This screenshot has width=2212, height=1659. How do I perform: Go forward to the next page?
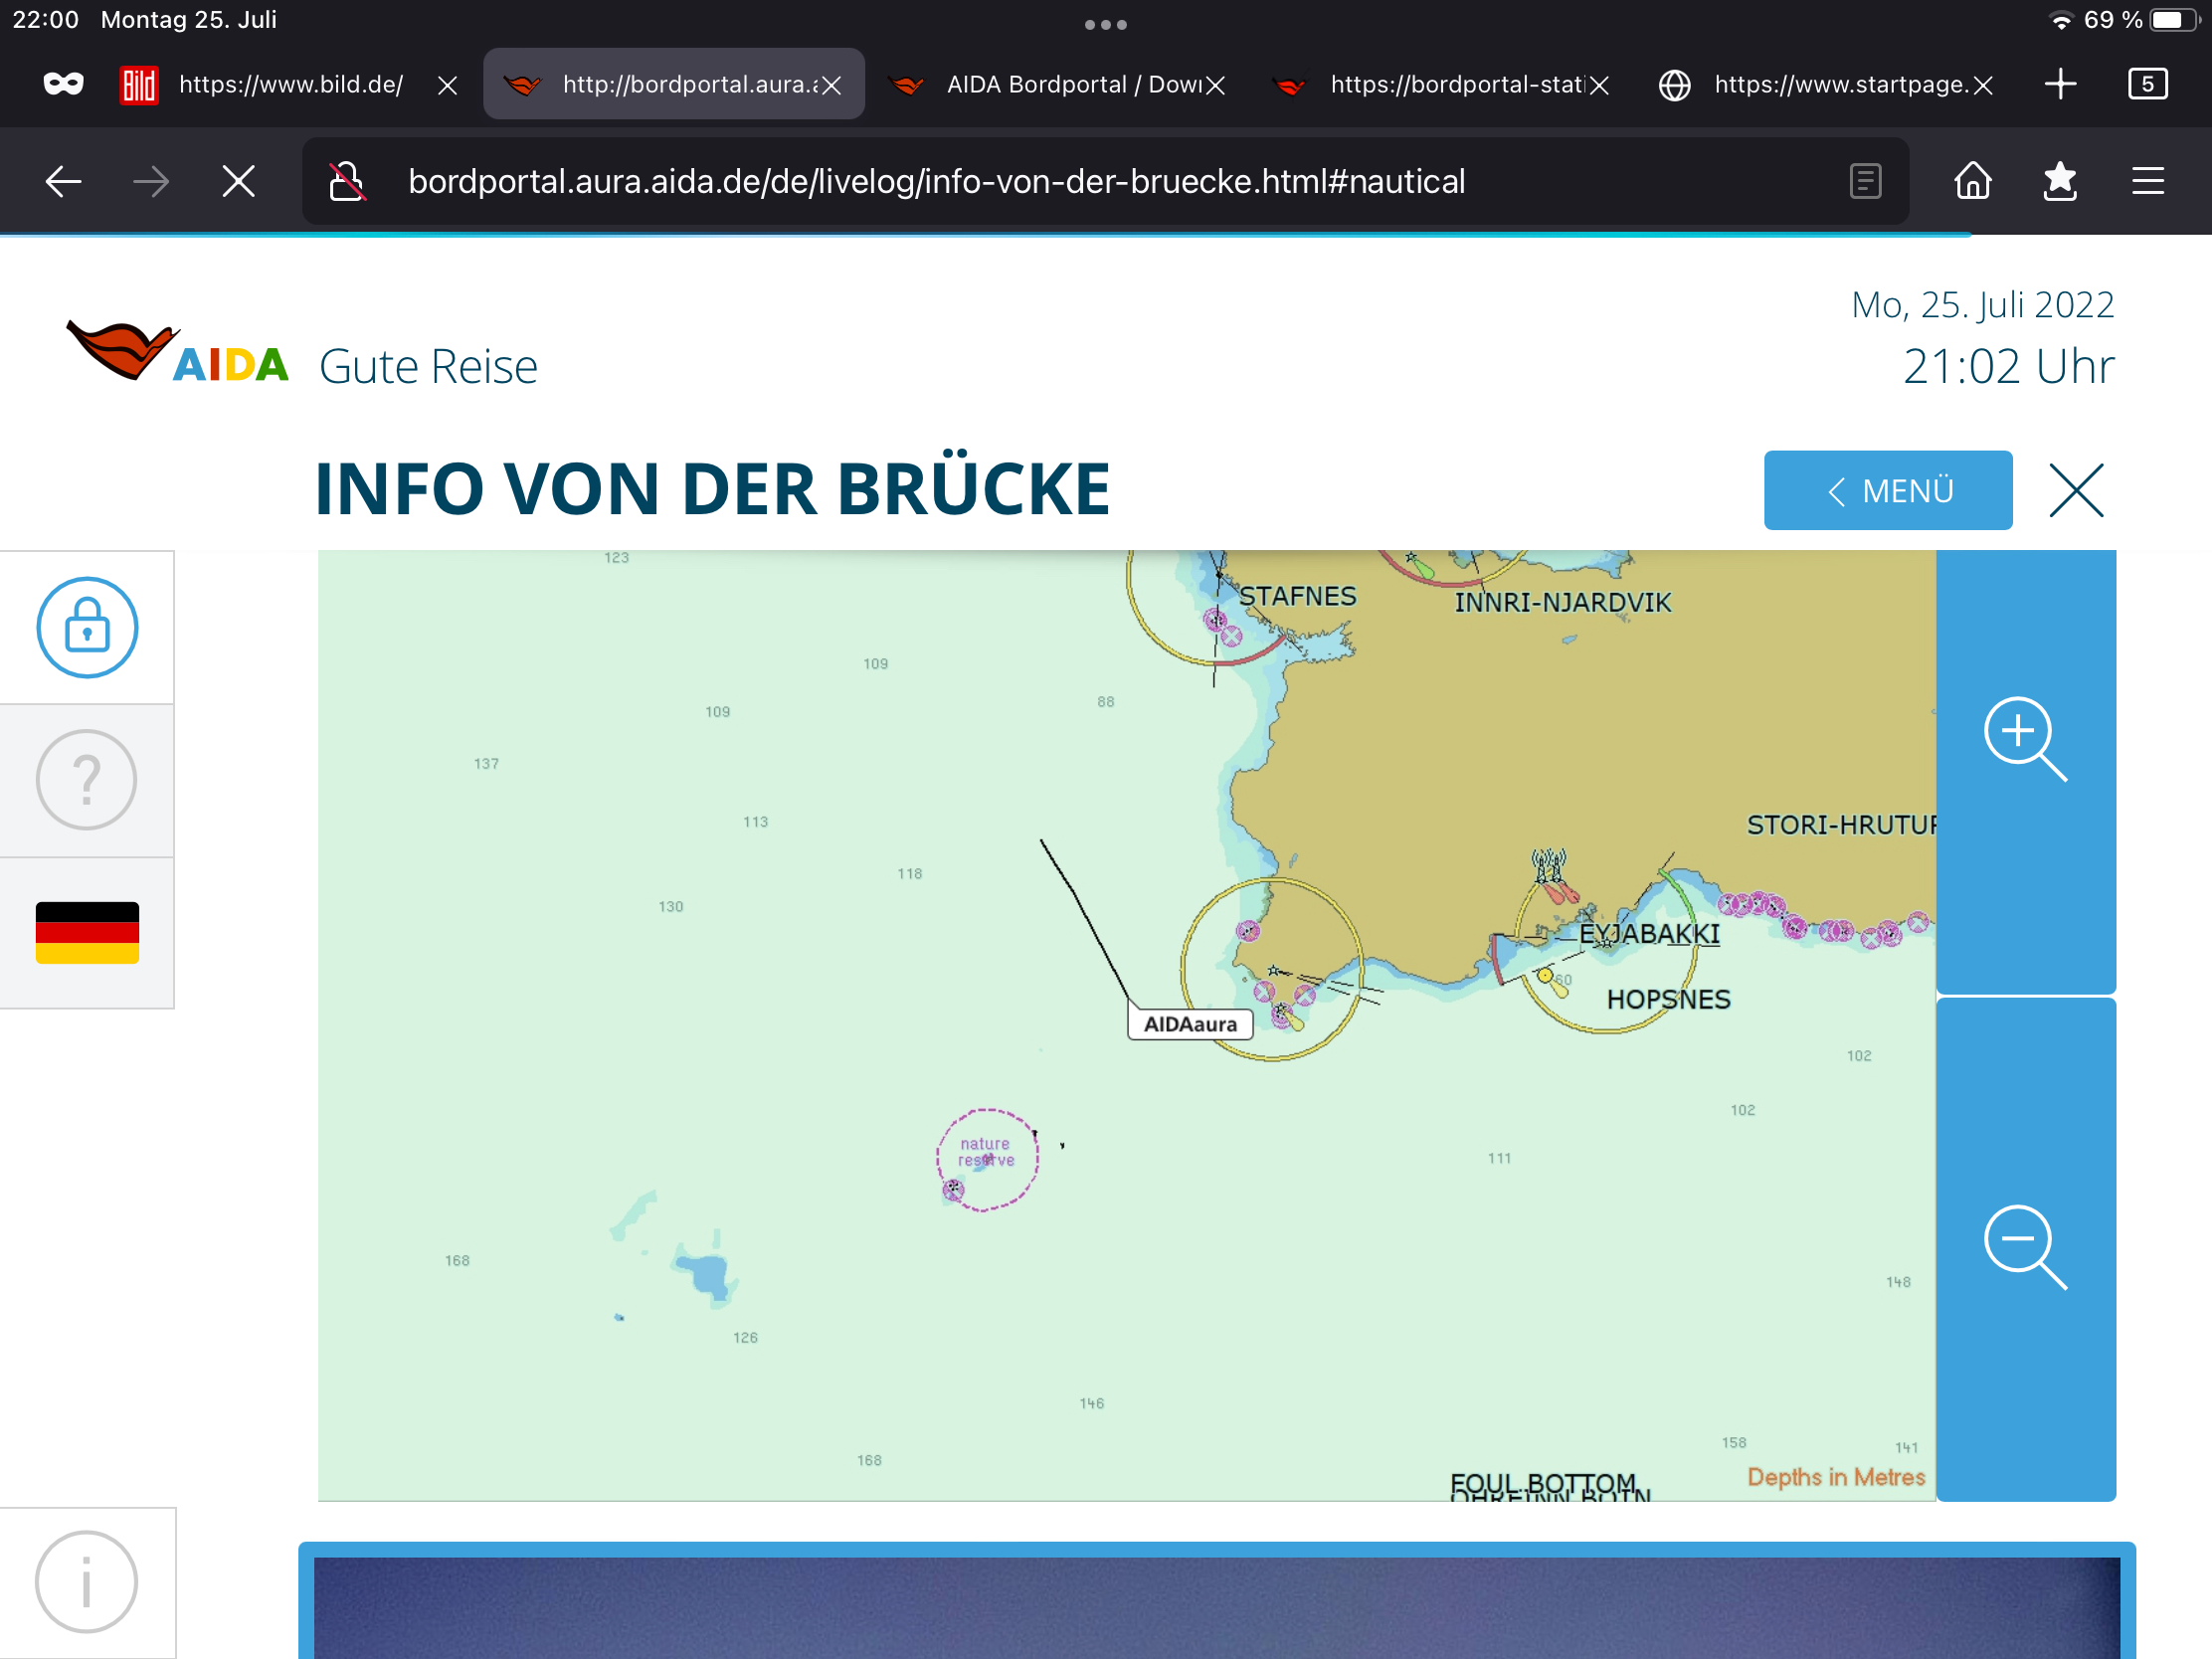pyautogui.click(x=151, y=181)
